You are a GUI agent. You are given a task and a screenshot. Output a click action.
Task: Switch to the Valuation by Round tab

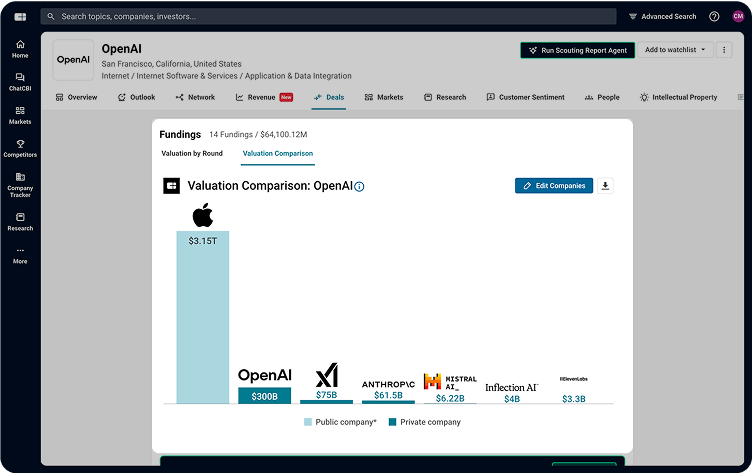pos(192,154)
